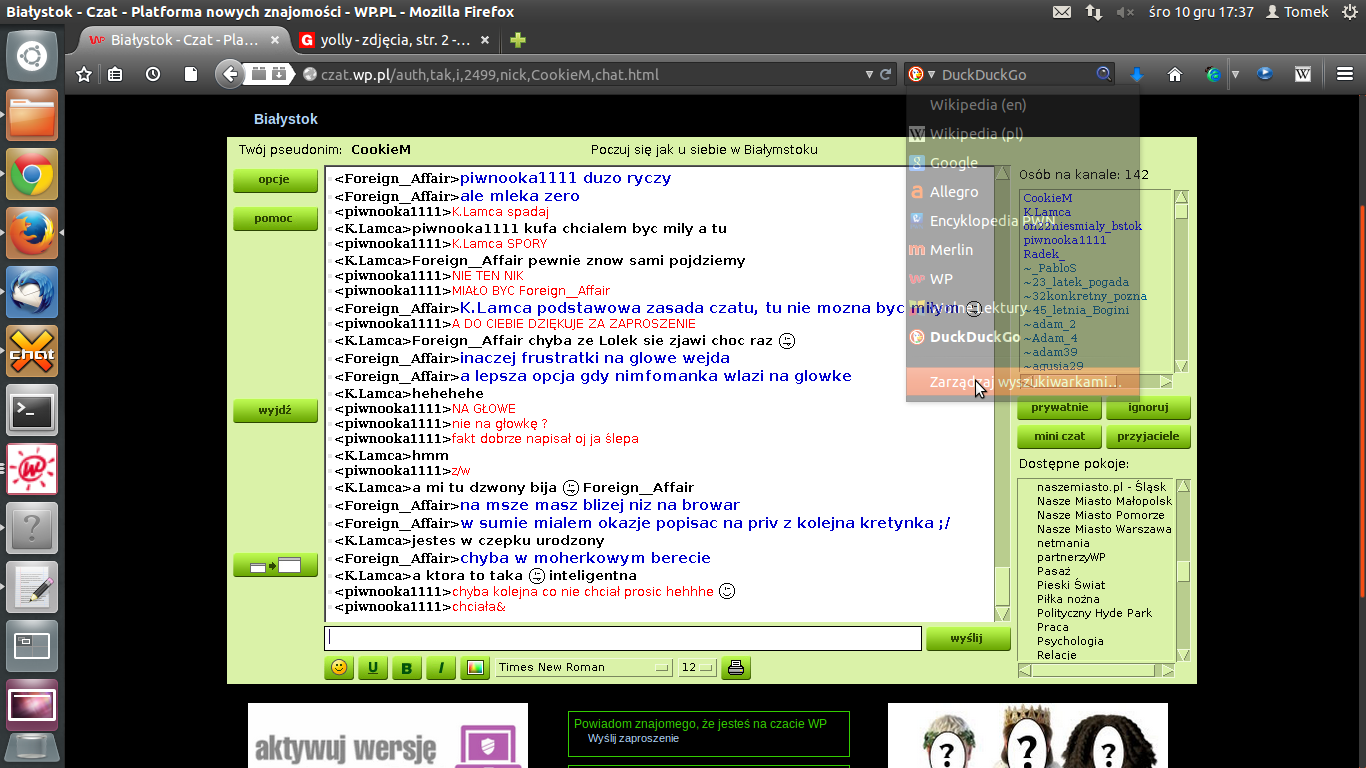
Task: Open the mini czat button
Action: 1059,436
